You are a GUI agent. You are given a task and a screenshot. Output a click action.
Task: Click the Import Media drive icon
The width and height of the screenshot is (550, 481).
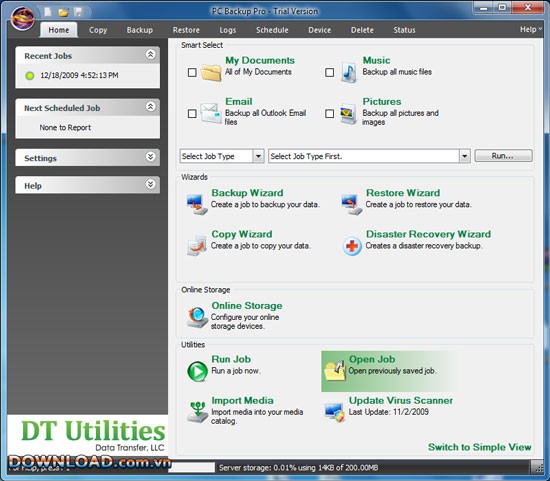click(197, 412)
